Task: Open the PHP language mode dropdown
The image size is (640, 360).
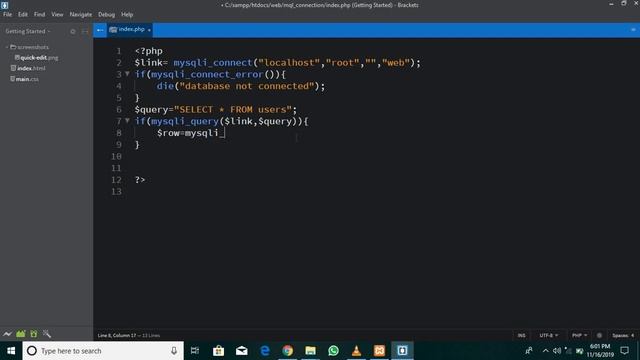Action: tap(579, 336)
